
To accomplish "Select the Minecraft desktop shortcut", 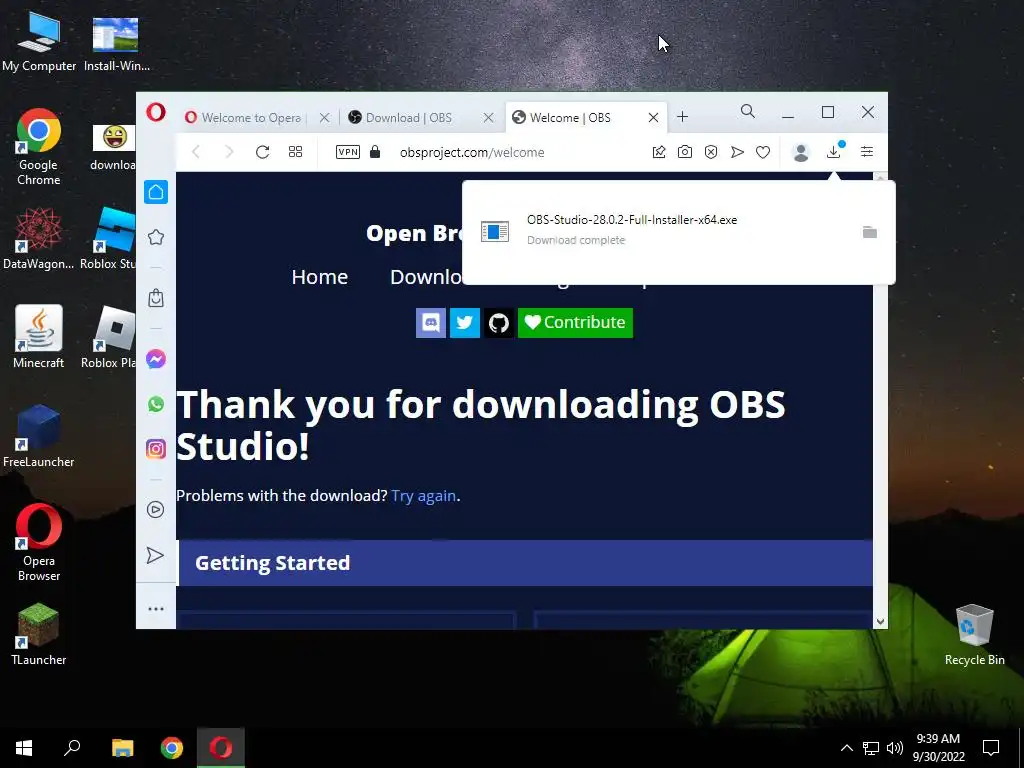I will tap(39, 337).
